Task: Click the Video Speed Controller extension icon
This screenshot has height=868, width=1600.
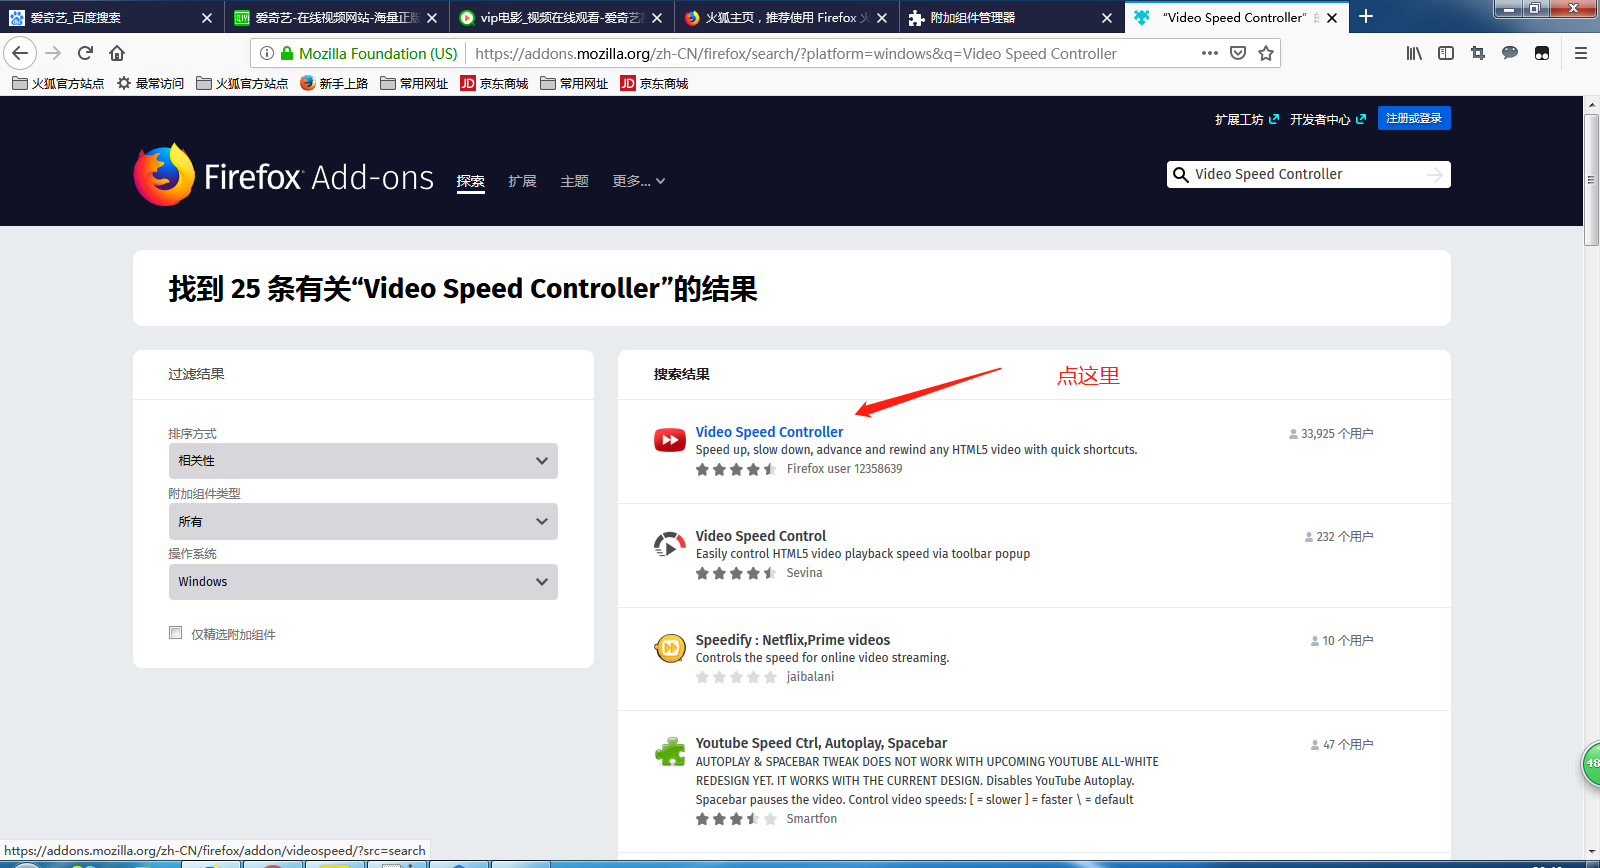Action: coord(669,440)
